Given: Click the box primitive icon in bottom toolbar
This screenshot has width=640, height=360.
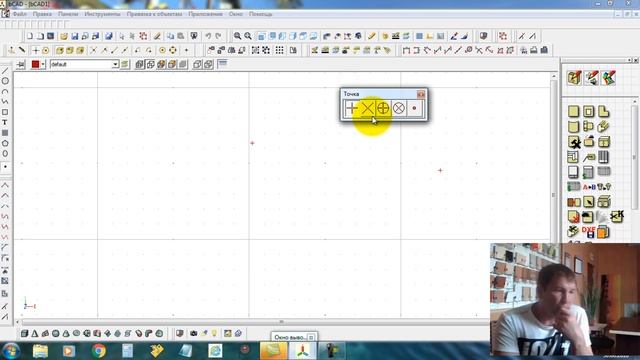Looking at the screenshot, I should coord(24,333).
